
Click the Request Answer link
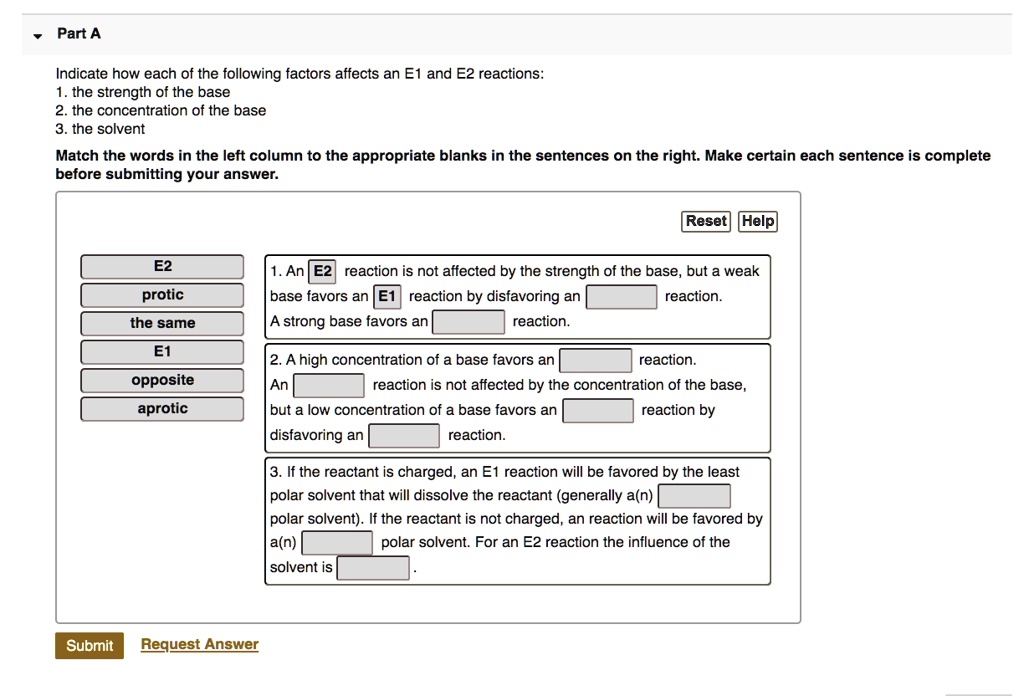pos(198,643)
